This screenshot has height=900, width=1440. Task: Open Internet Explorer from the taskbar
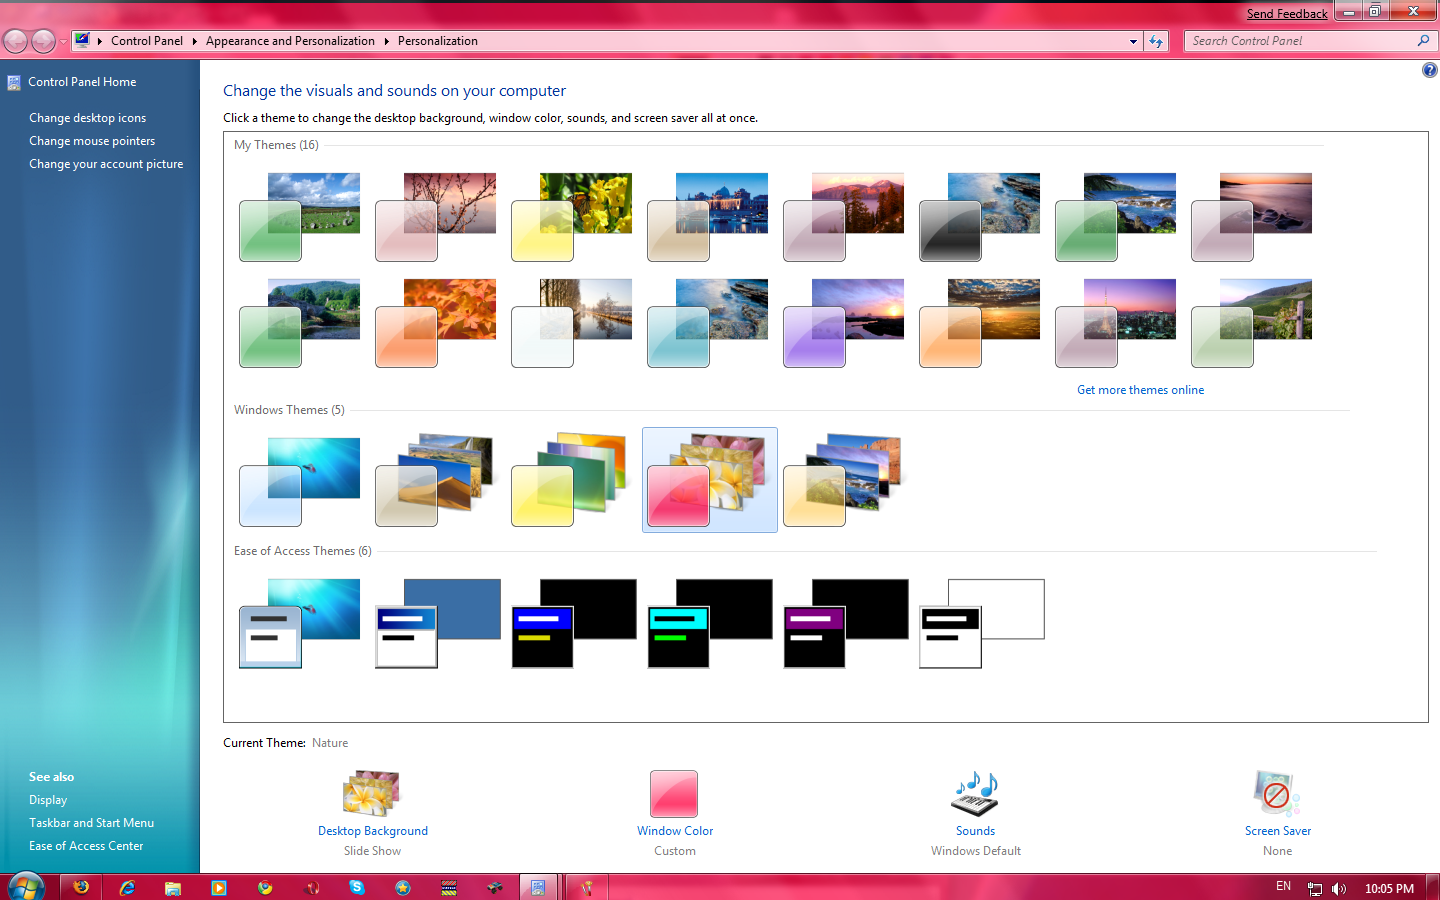[127, 887]
